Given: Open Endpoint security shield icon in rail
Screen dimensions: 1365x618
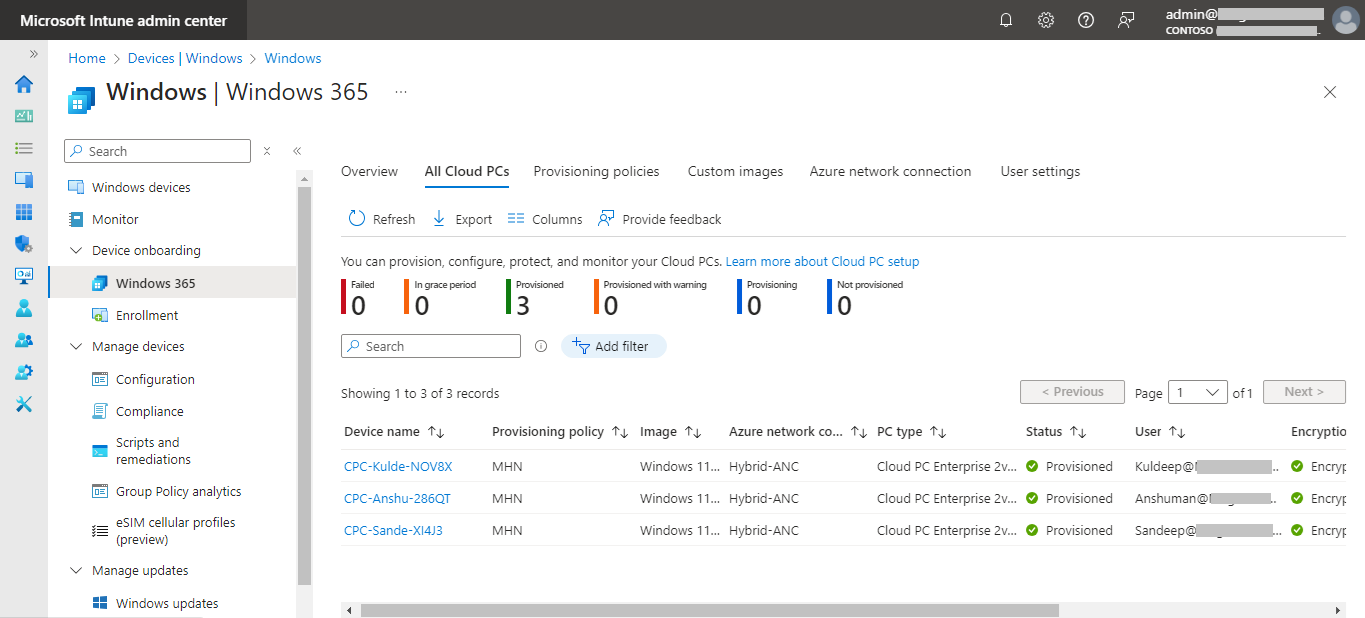Looking at the screenshot, I should point(24,244).
